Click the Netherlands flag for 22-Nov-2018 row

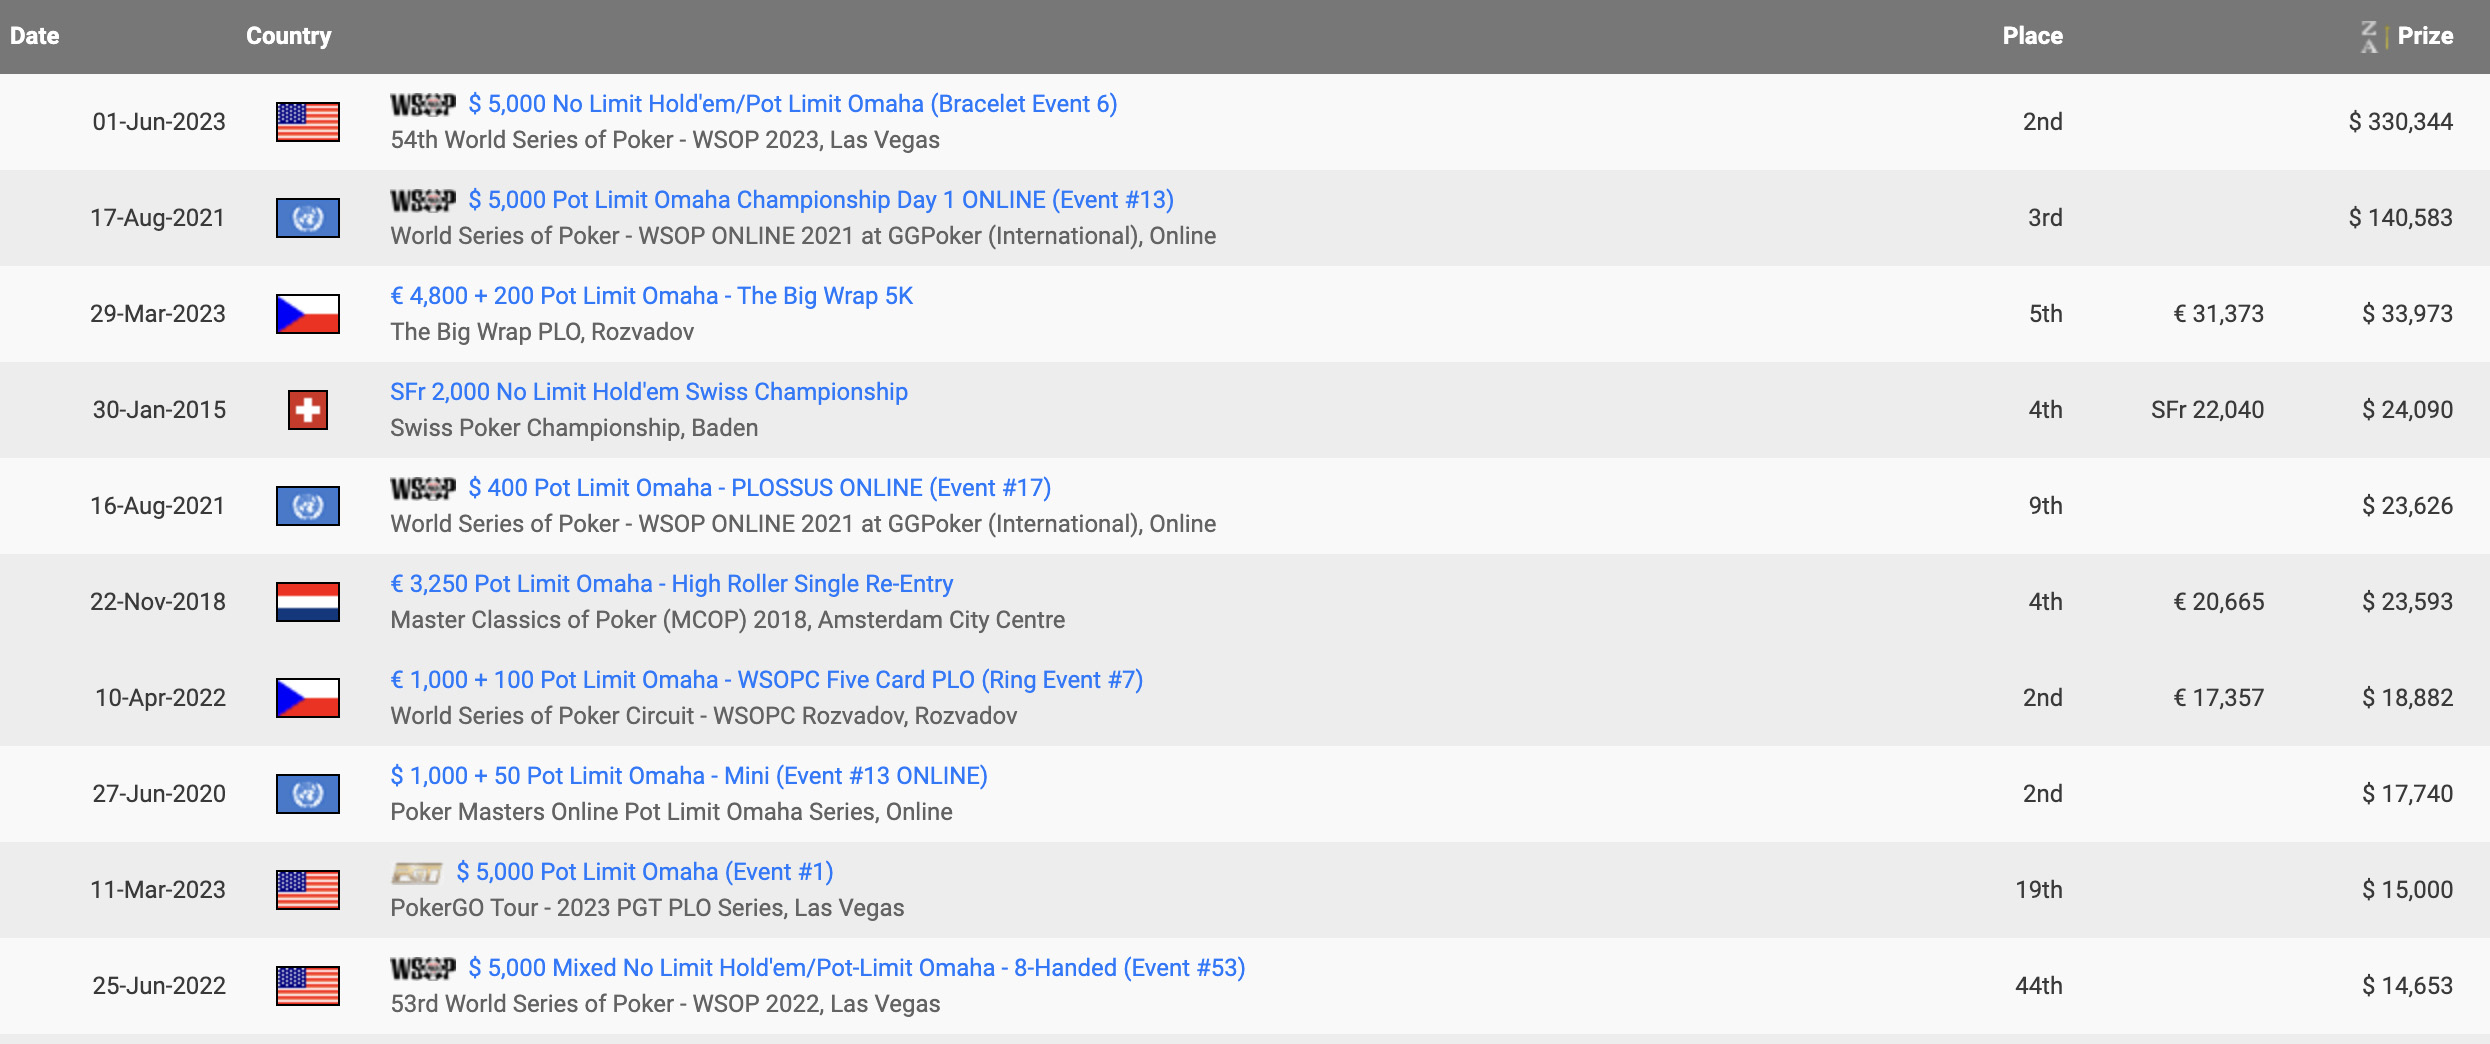[x=307, y=602]
